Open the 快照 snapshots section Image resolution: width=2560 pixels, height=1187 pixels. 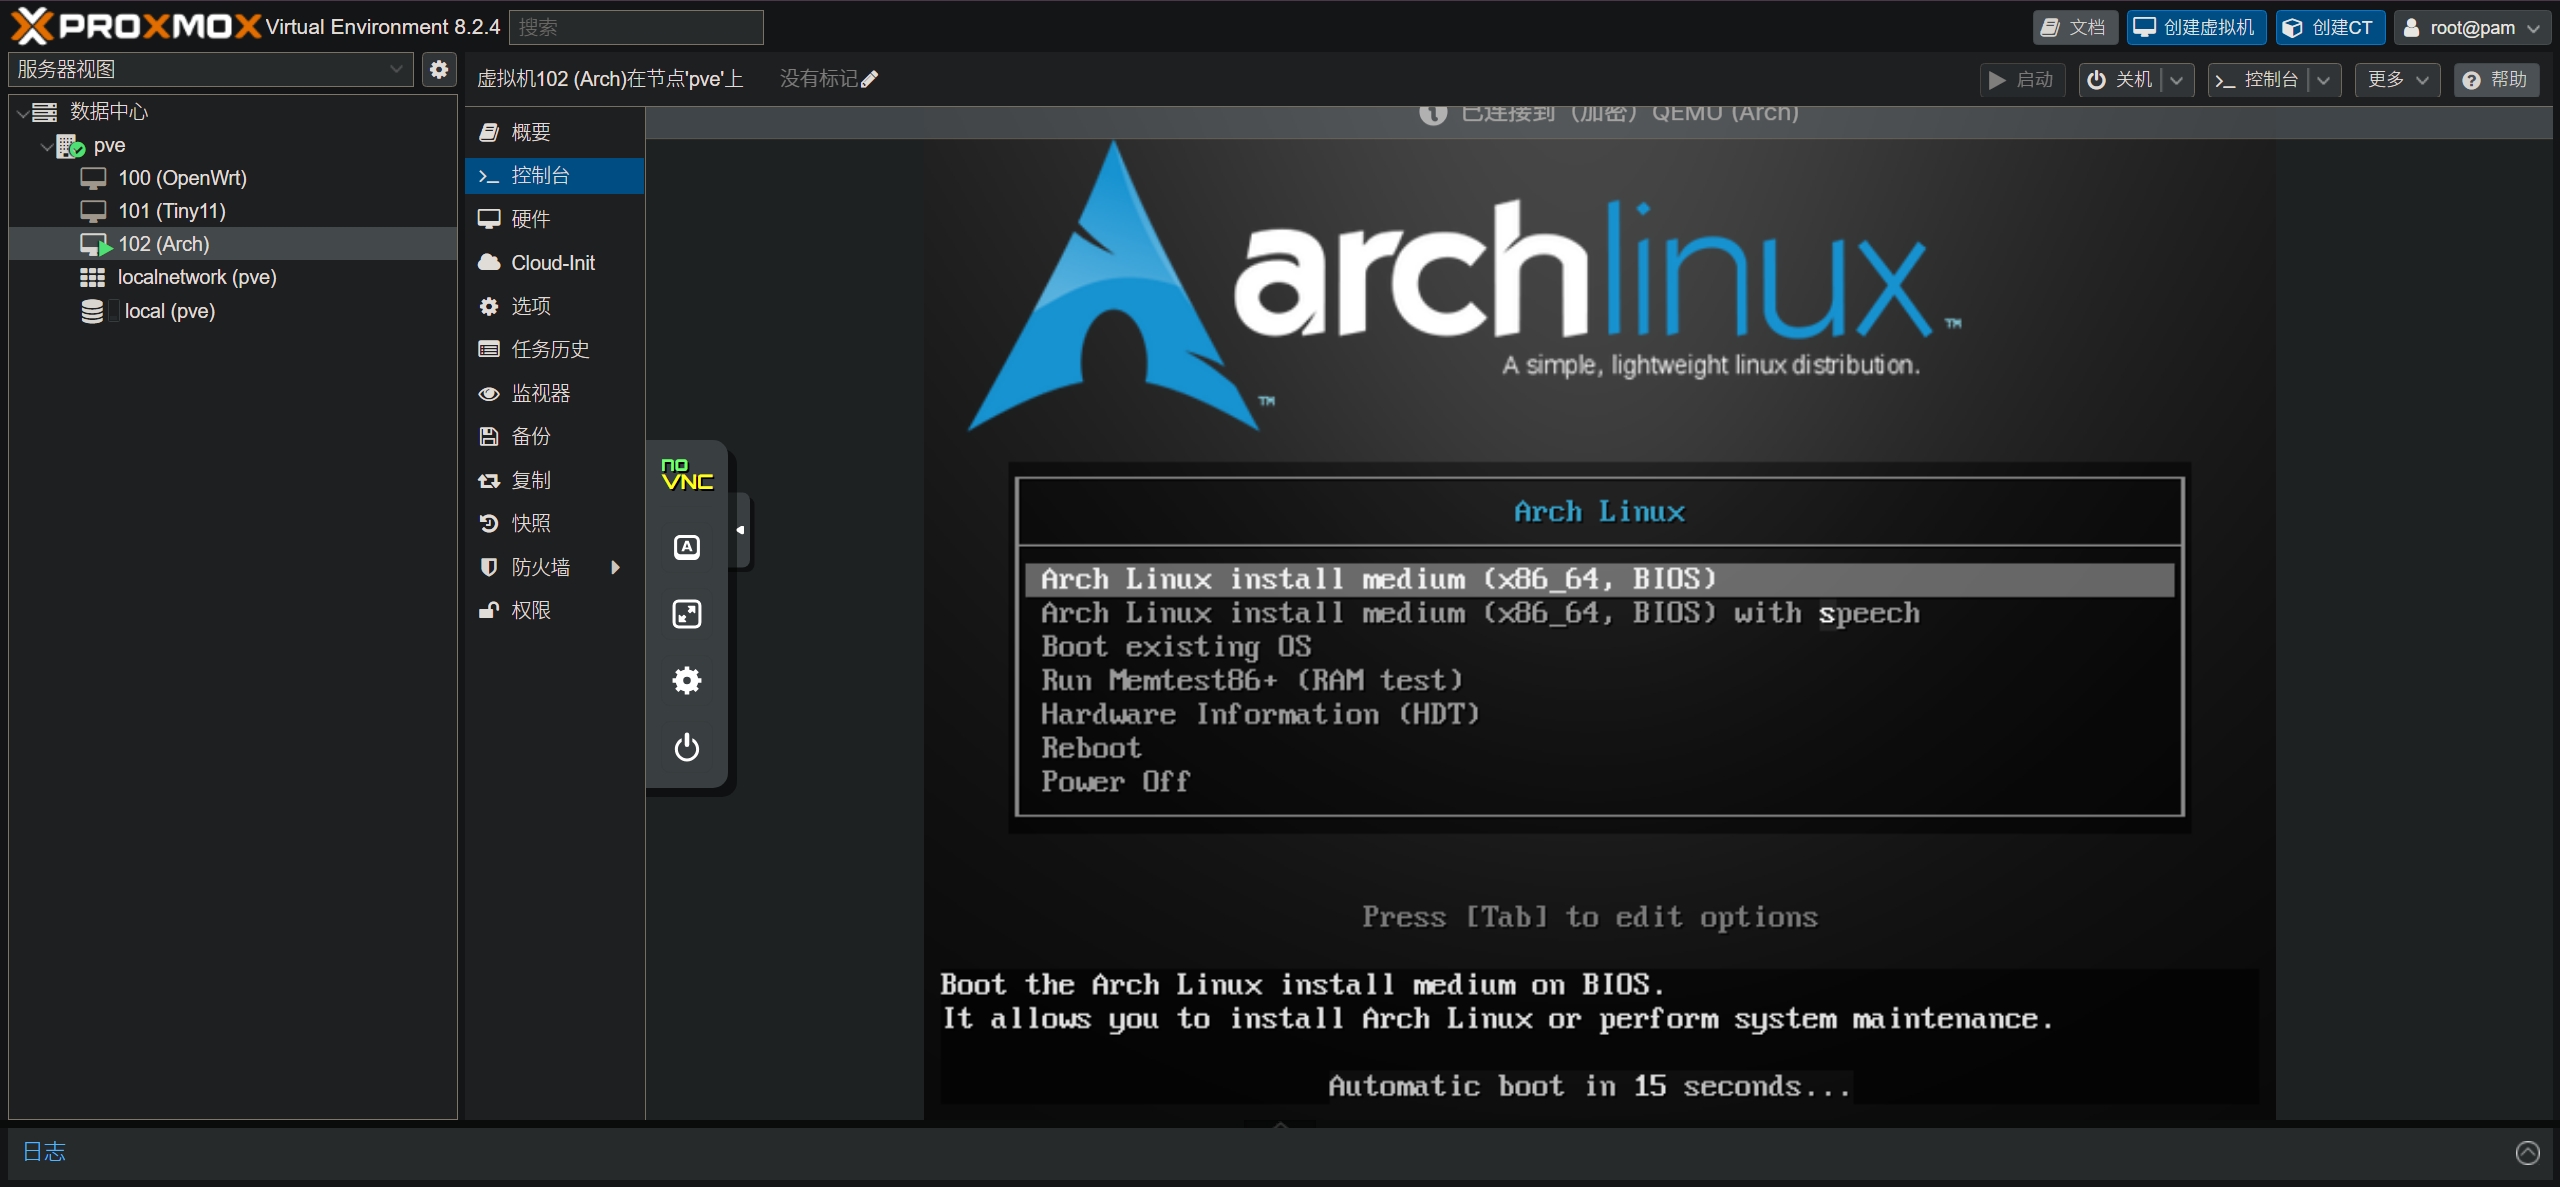point(554,523)
